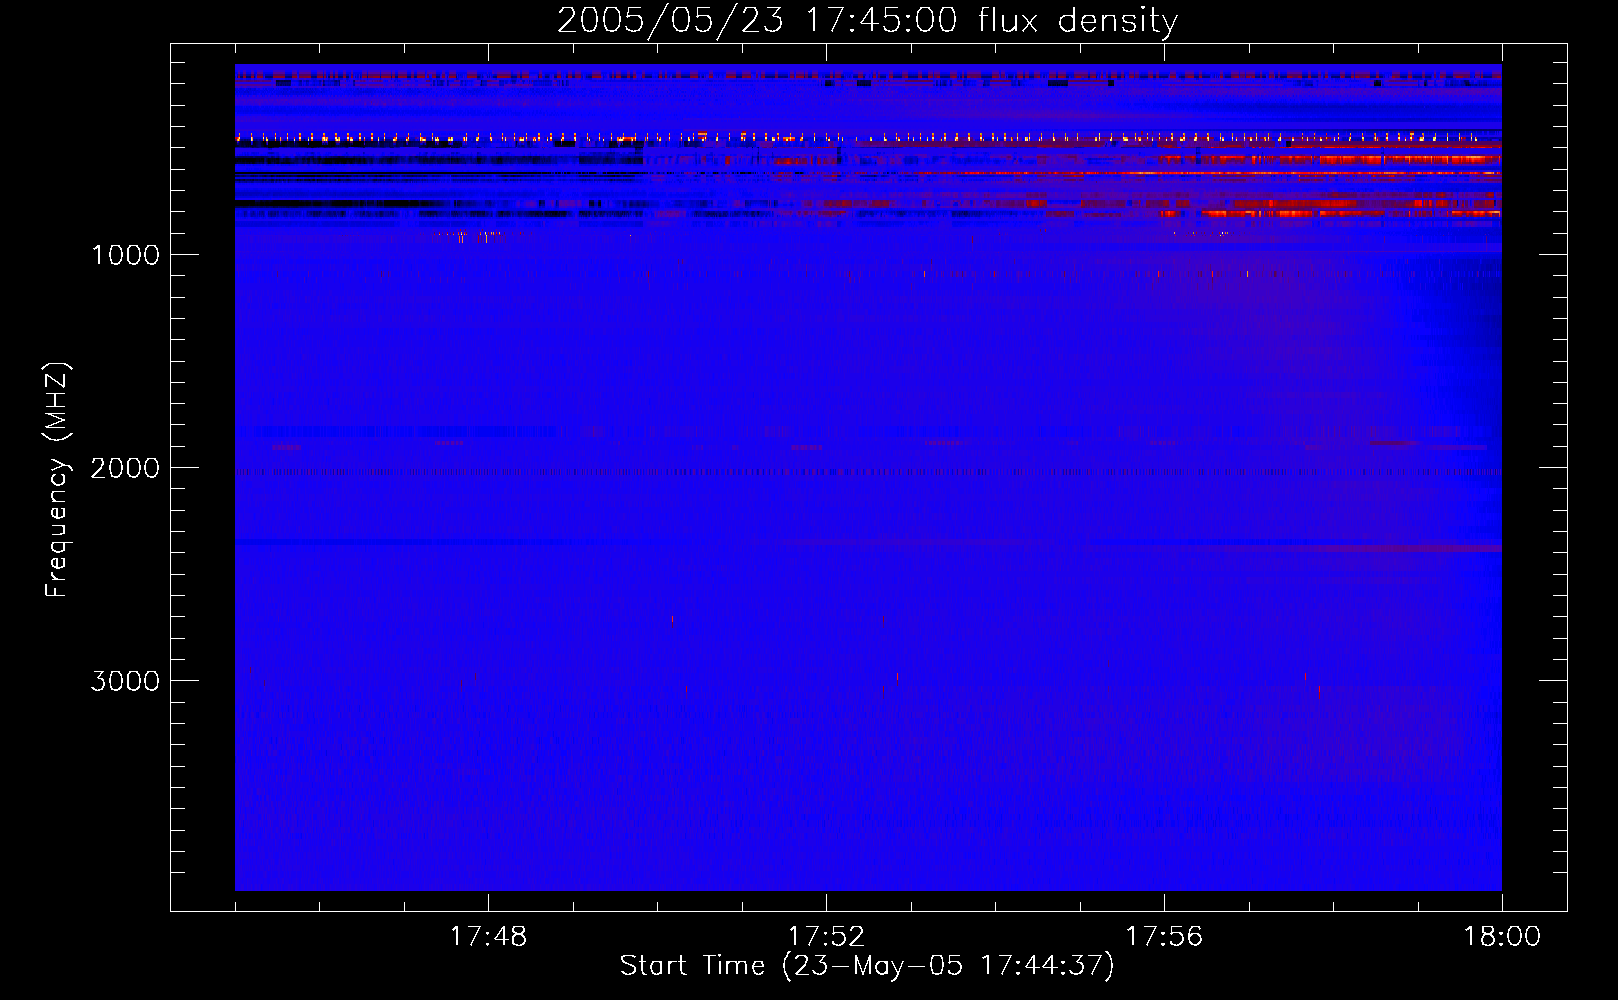1618x1000 pixels.
Task: Click the '17:56' time tick label
Action: pos(1164,937)
